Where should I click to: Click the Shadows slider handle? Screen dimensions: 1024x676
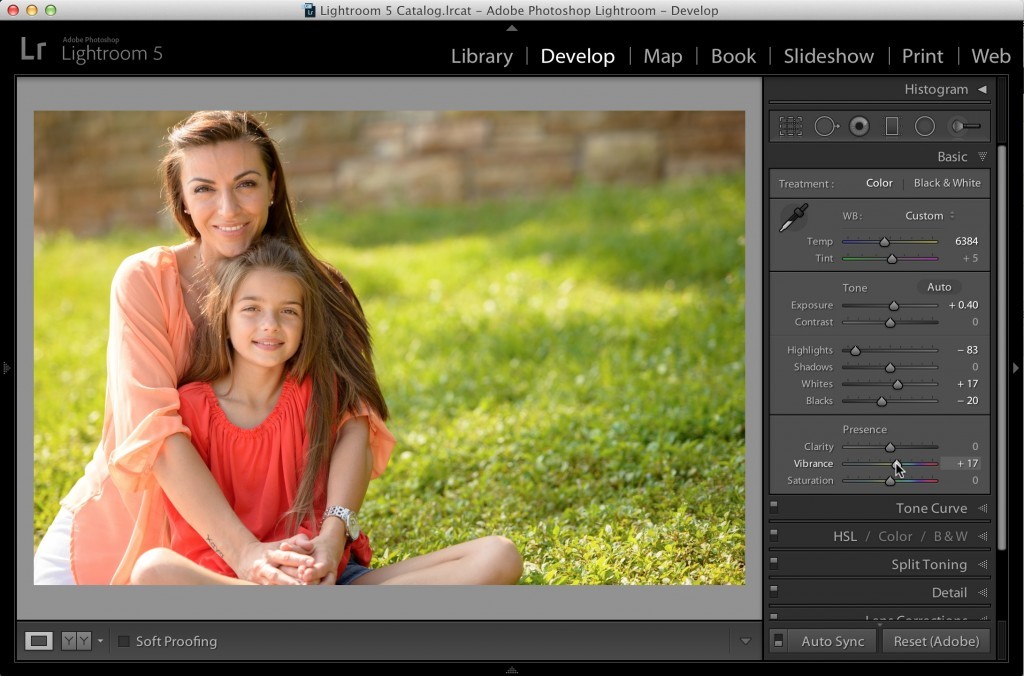click(x=890, y=368)
